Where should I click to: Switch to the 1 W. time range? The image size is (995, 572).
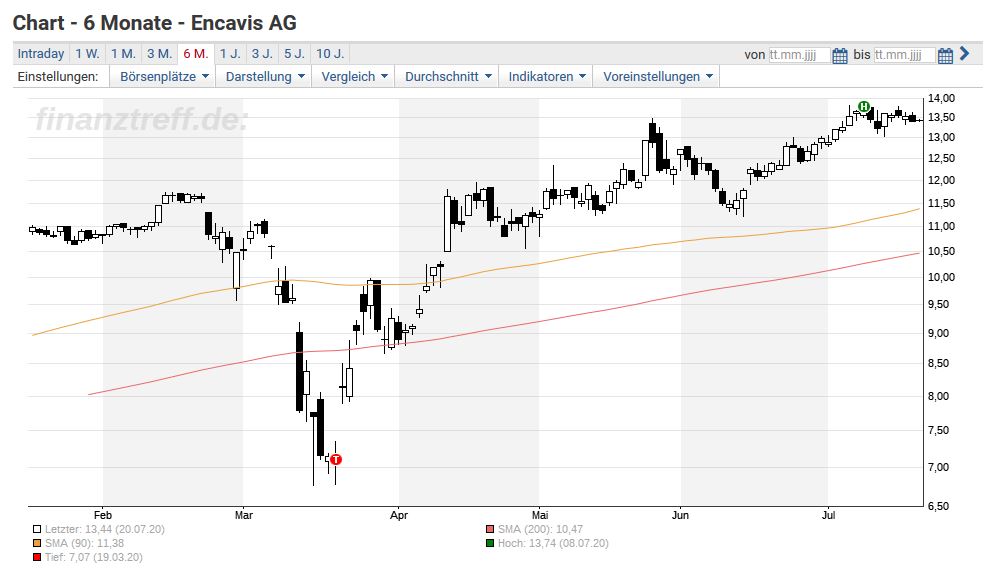click(x=87, y=53)
